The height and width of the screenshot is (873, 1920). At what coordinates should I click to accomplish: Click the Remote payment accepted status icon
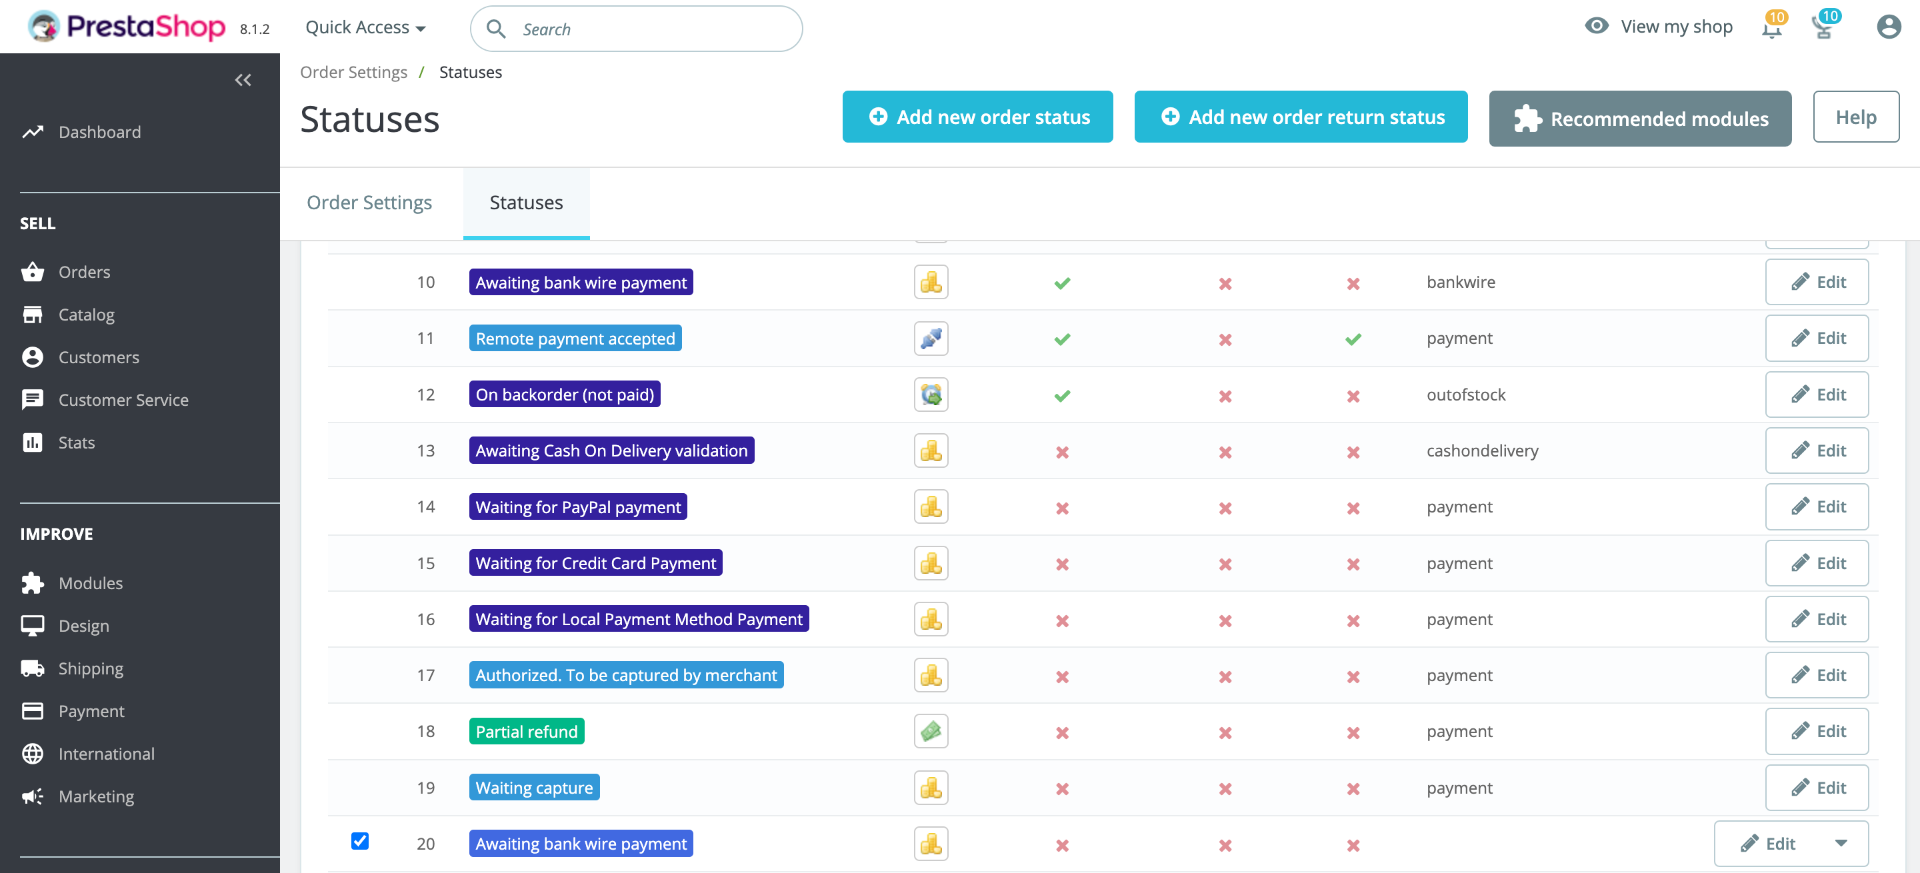click(x=931, y=339)
